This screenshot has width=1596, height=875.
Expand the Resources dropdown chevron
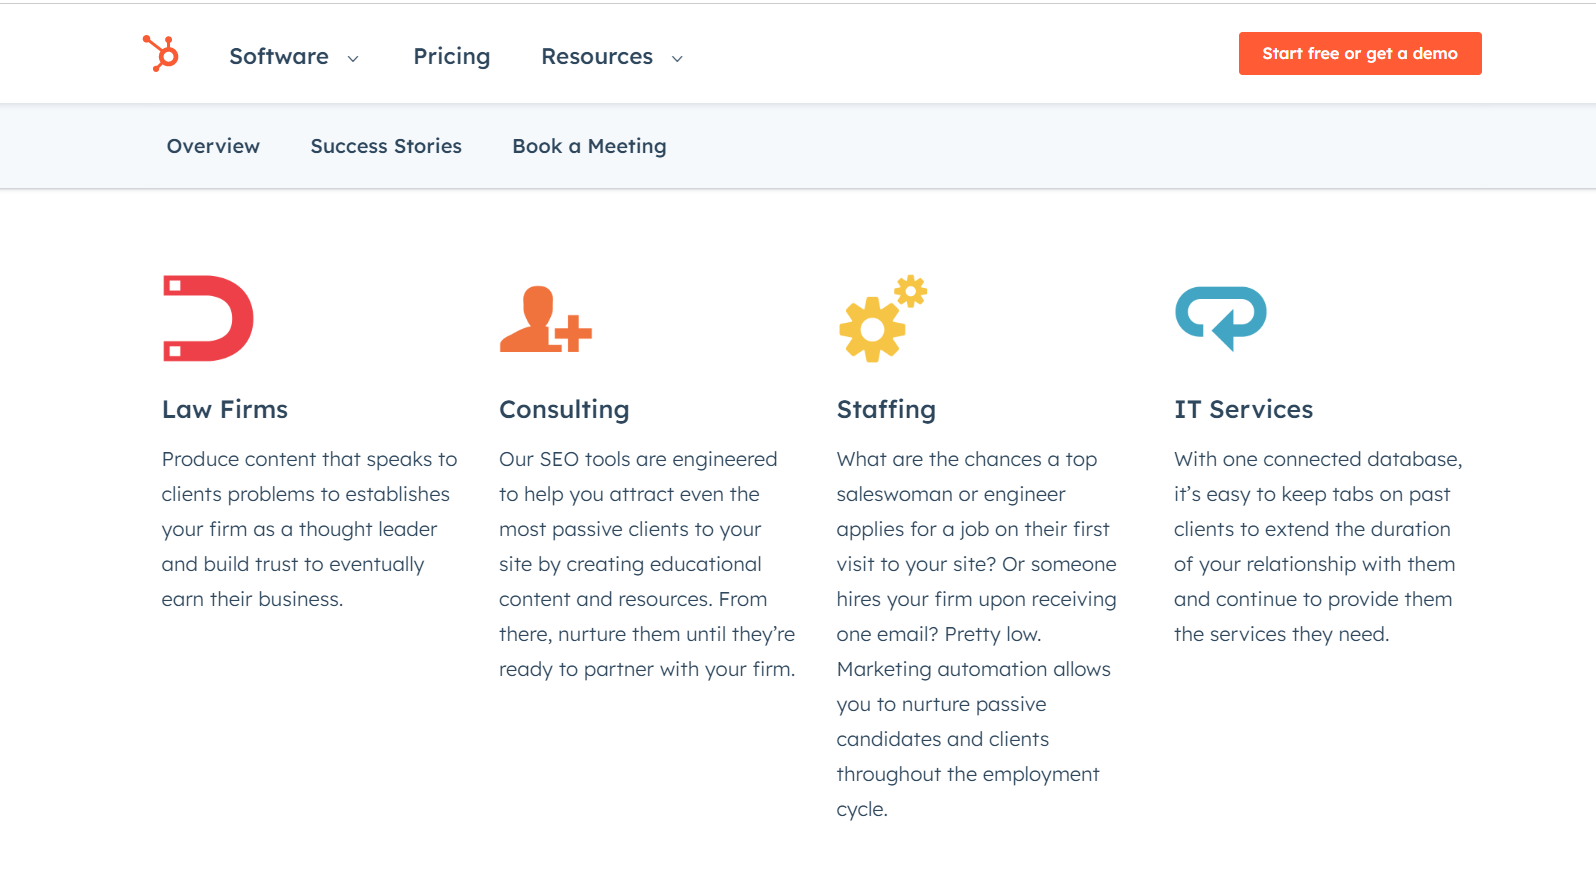pyautogui.click(x=677, y=59)
